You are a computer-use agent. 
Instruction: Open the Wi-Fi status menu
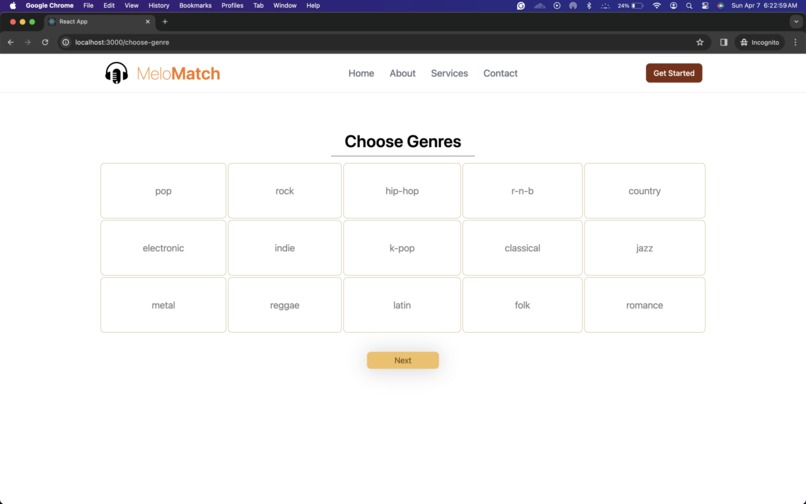pyautogui.click(x=656, y=6)
